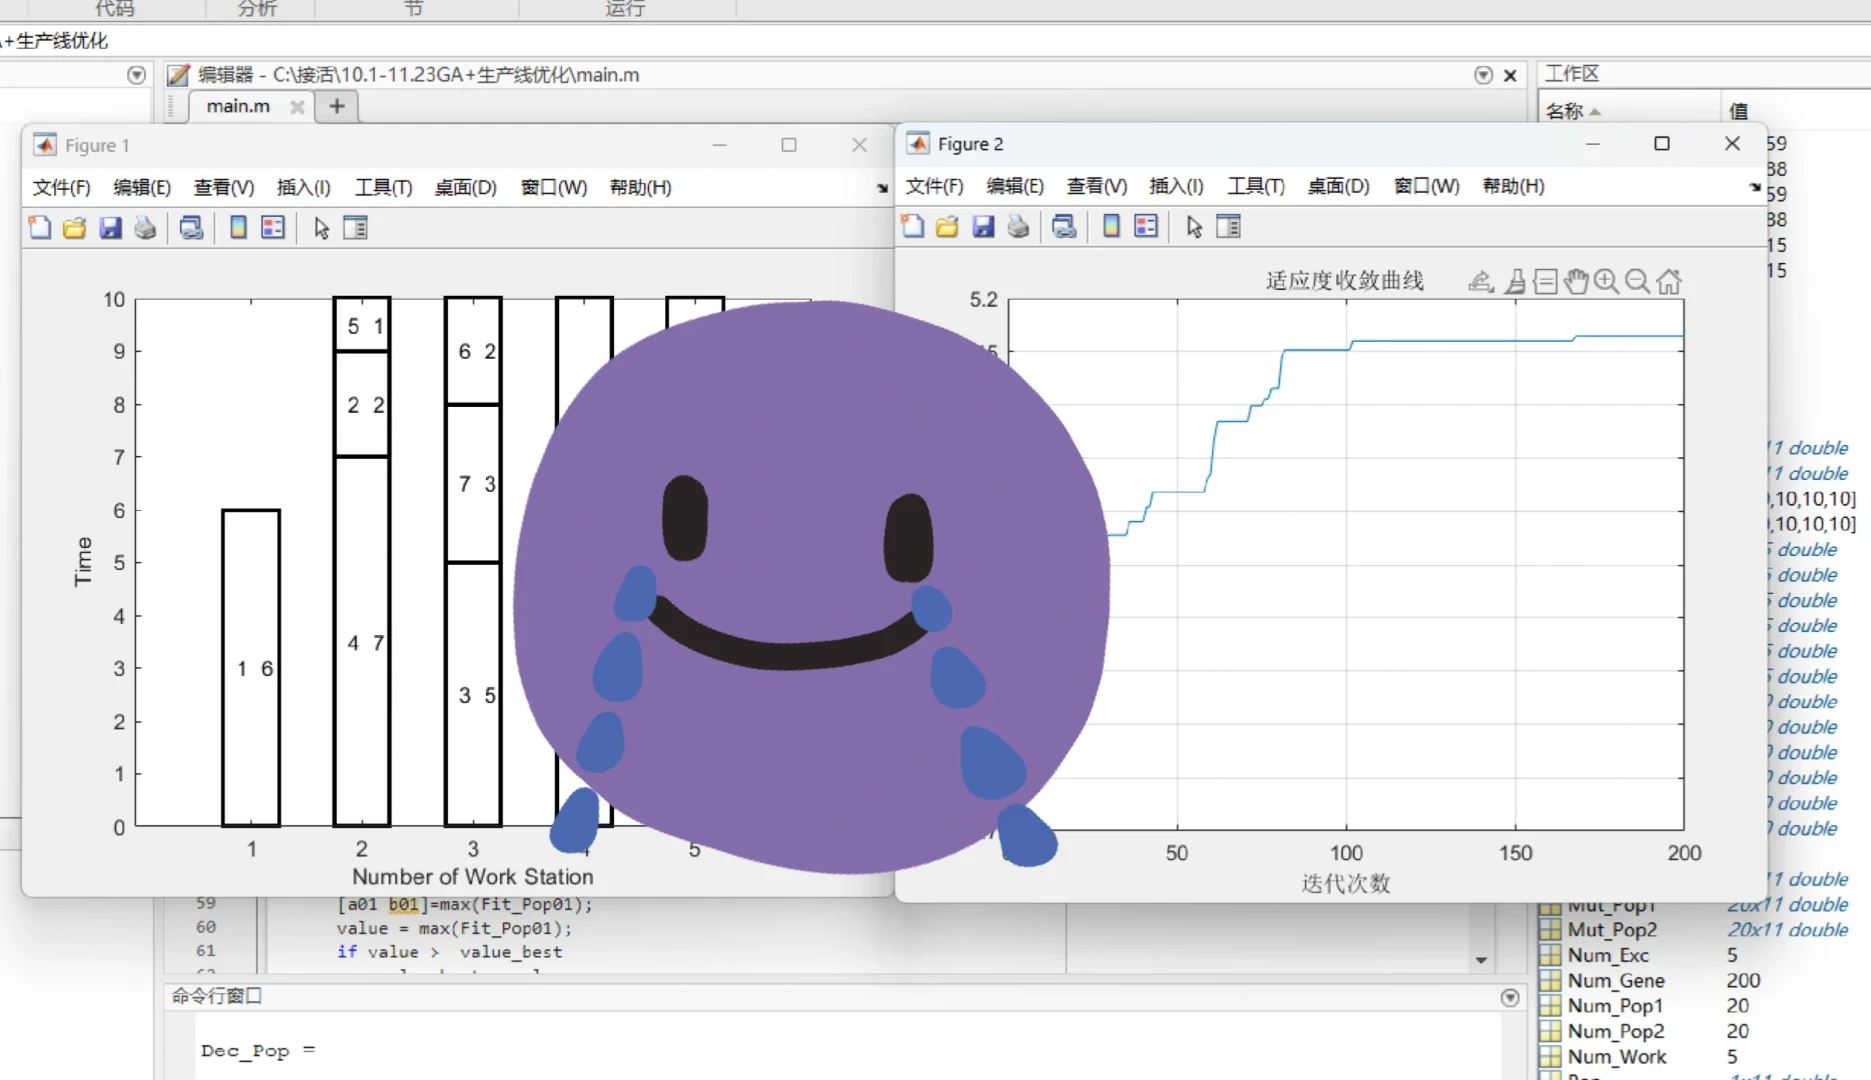Click the dock arrow in Figure 2 menu bar

tap(1755, 187)
